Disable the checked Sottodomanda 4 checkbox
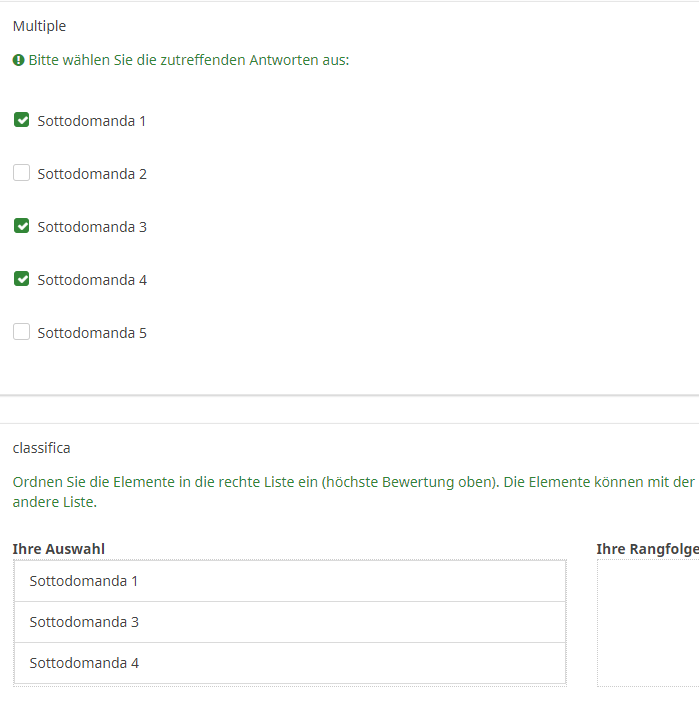The height and width of the screenshot is (721, 699). pos(21,279)
